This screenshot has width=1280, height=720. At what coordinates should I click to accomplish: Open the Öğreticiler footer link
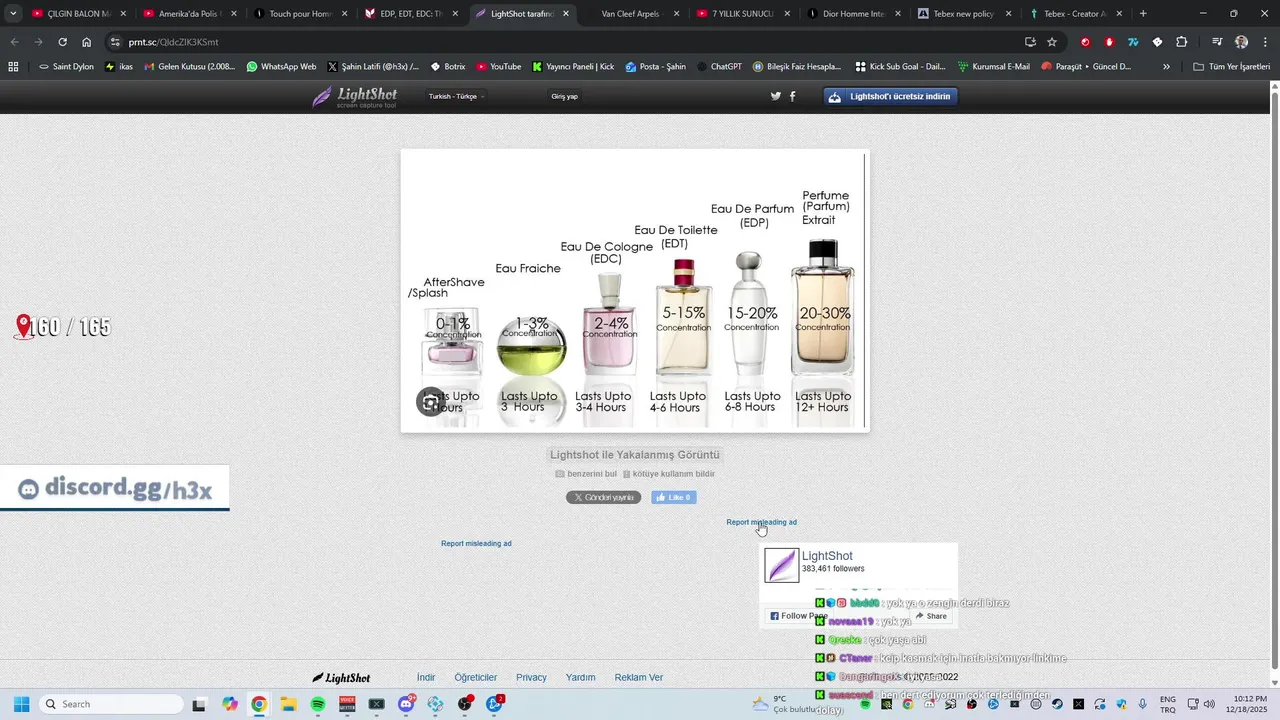click(475, 677)
